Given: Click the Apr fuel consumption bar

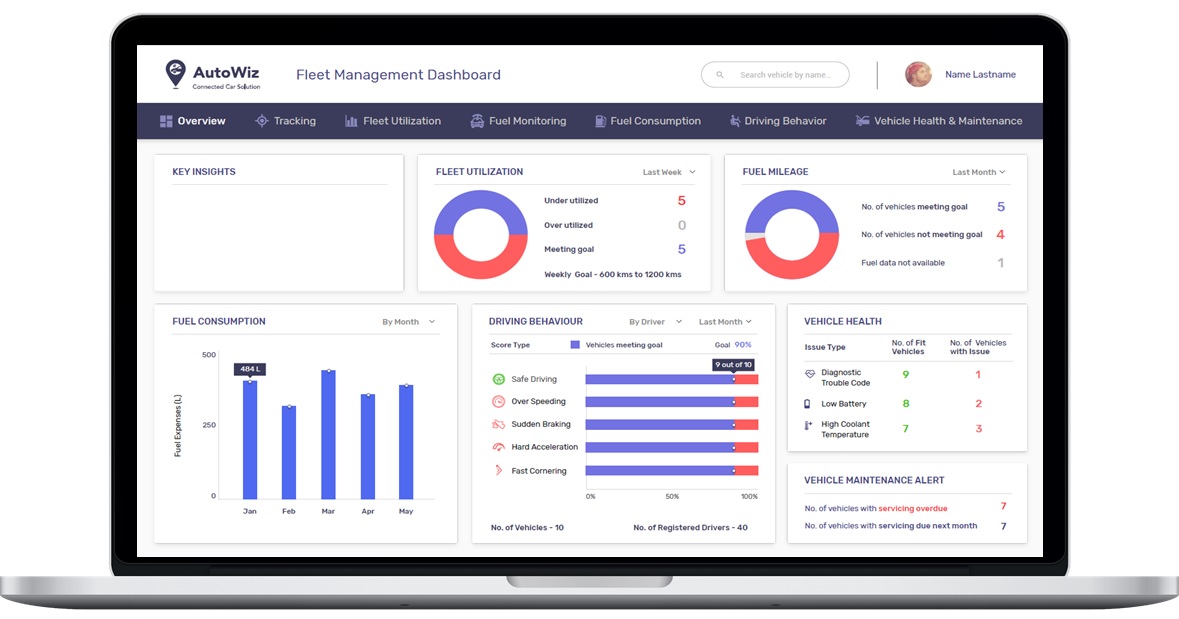Looking at the screenshot, I should coord(368,447).
